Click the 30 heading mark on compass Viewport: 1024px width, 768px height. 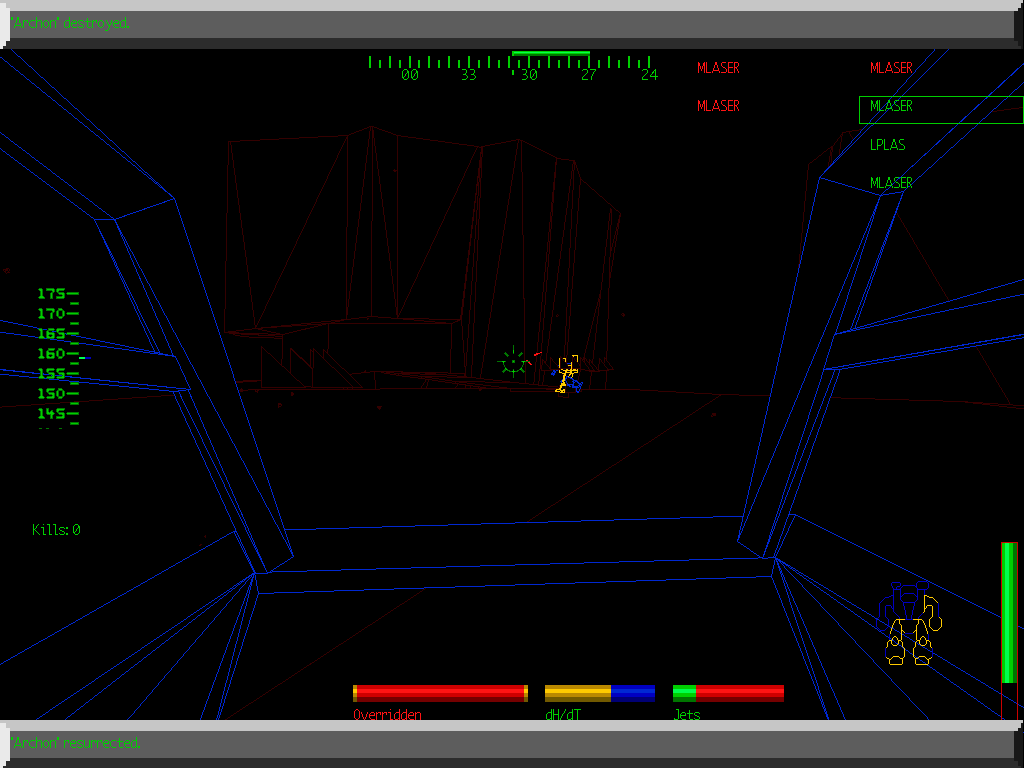pyautogui.click(x=529, y=75)
